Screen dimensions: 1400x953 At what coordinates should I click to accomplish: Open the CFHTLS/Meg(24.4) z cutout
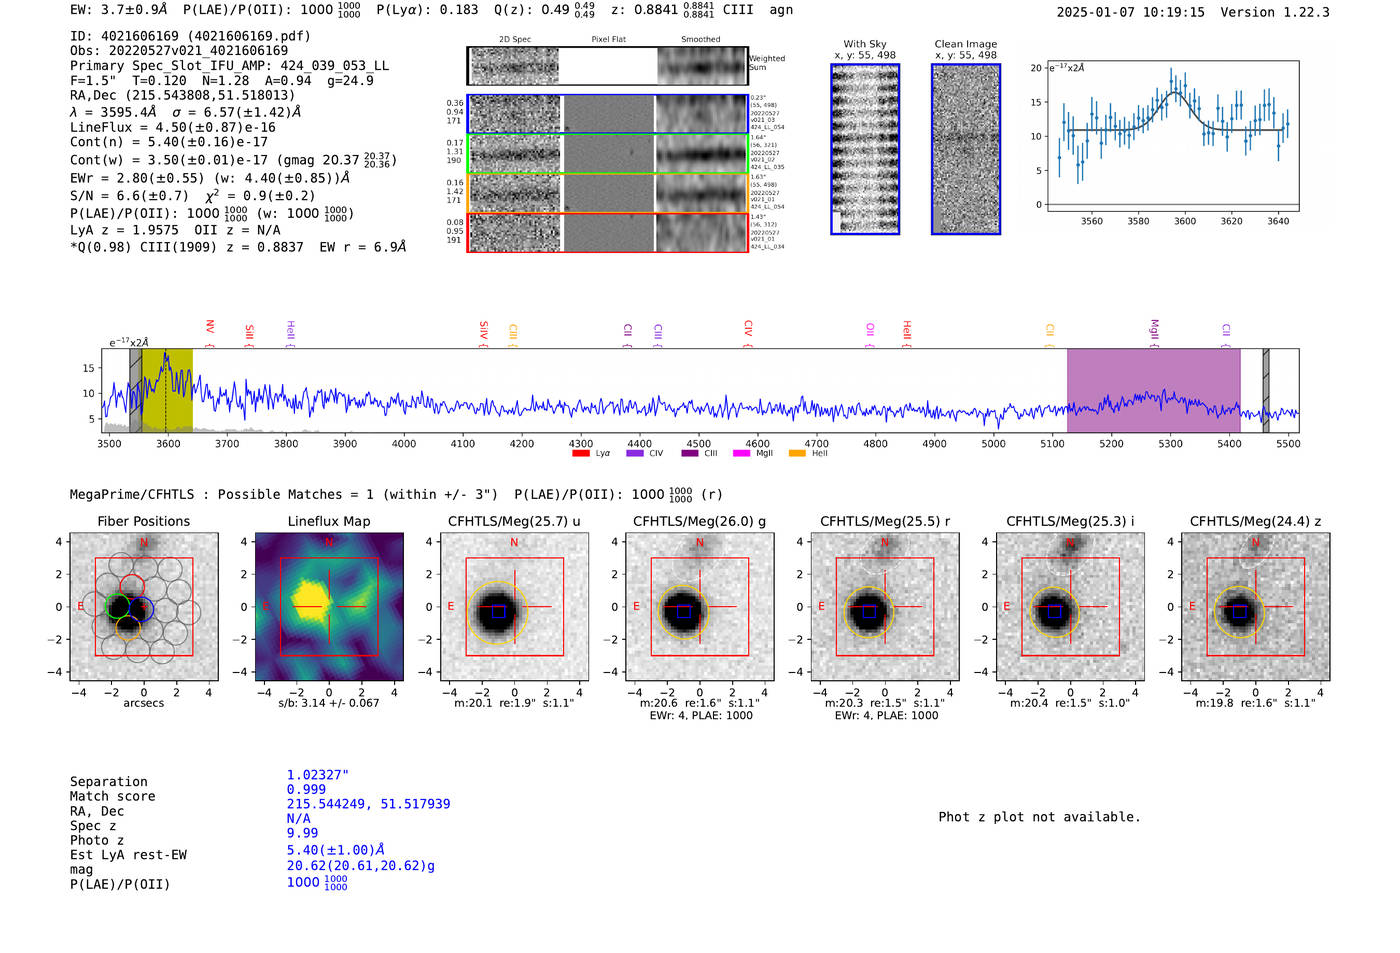pos(1256,607)
